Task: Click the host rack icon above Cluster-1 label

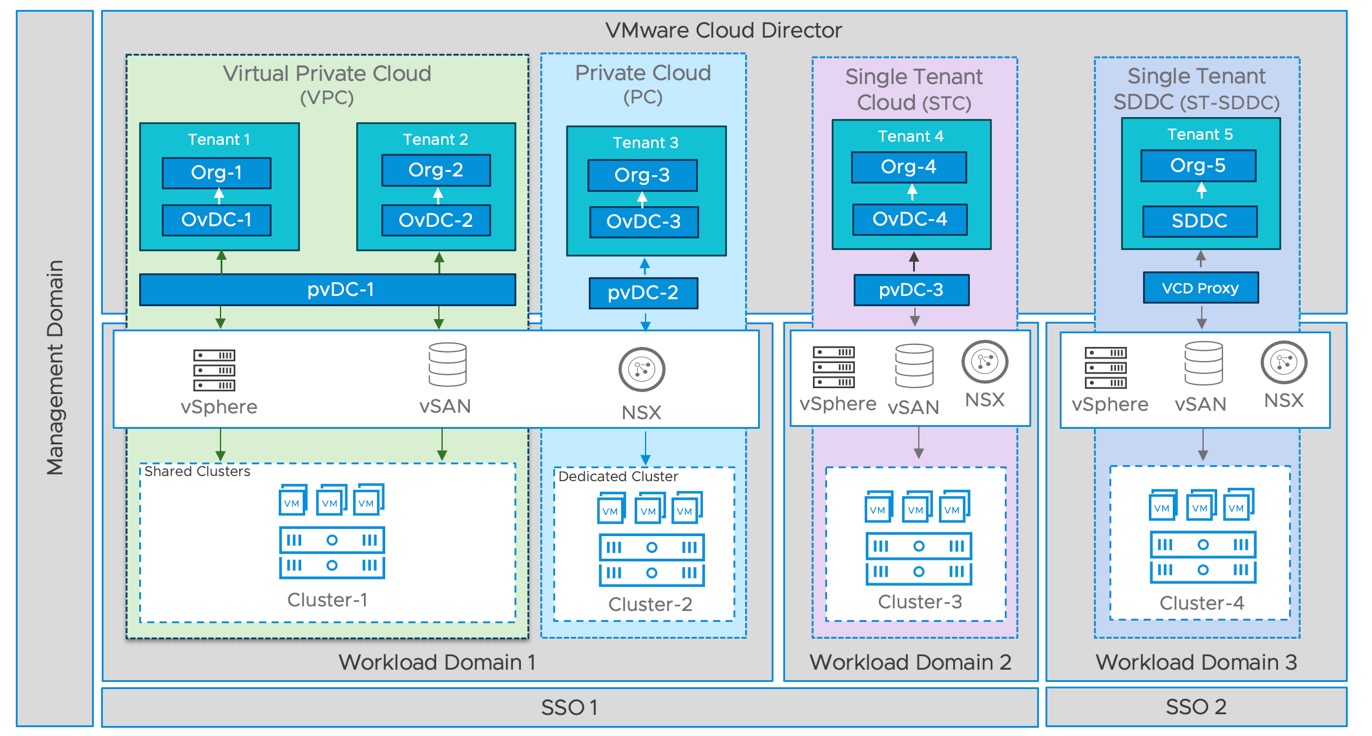Action: [x=332, y=553]
